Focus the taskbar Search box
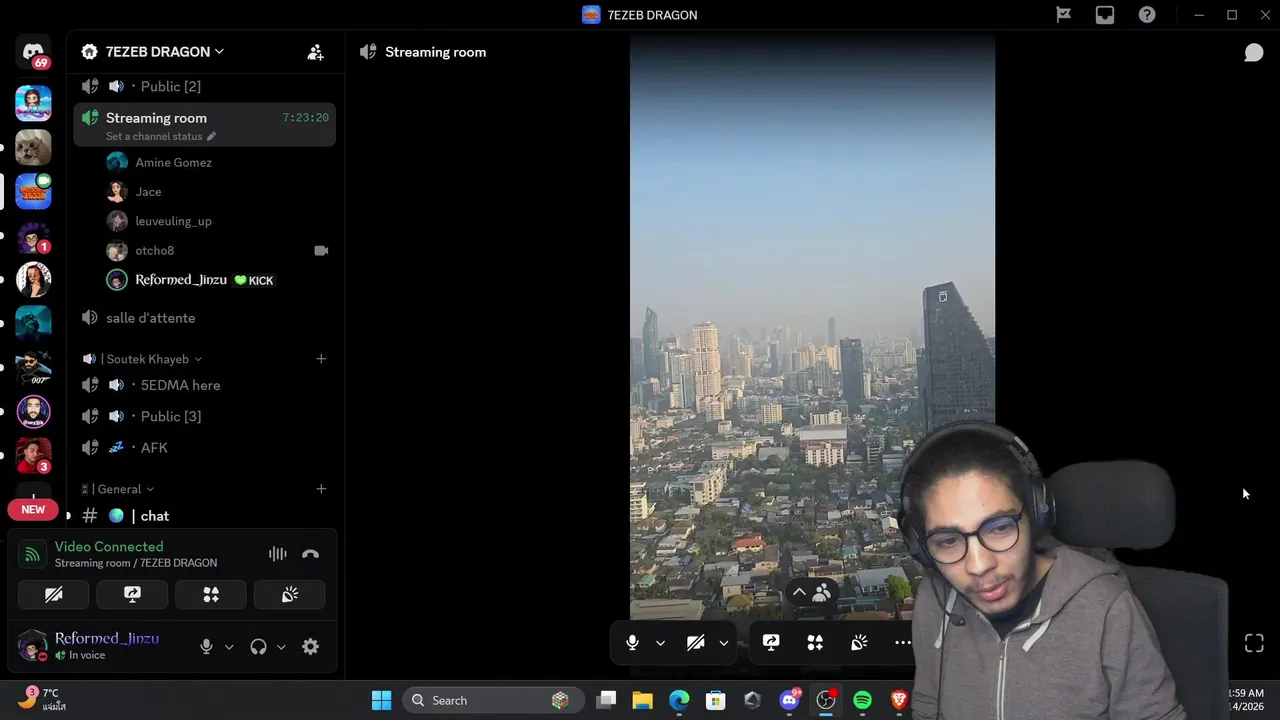This screenshot has width=1280, height=720. click(491, 700)
